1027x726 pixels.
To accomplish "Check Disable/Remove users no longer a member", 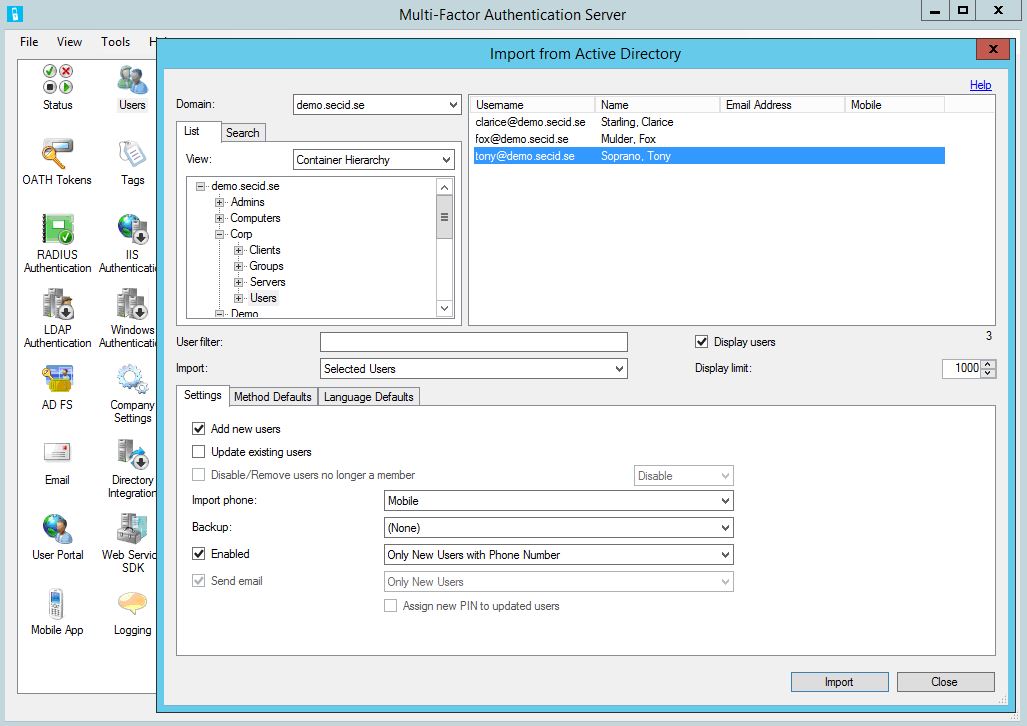I will [198, 474].
